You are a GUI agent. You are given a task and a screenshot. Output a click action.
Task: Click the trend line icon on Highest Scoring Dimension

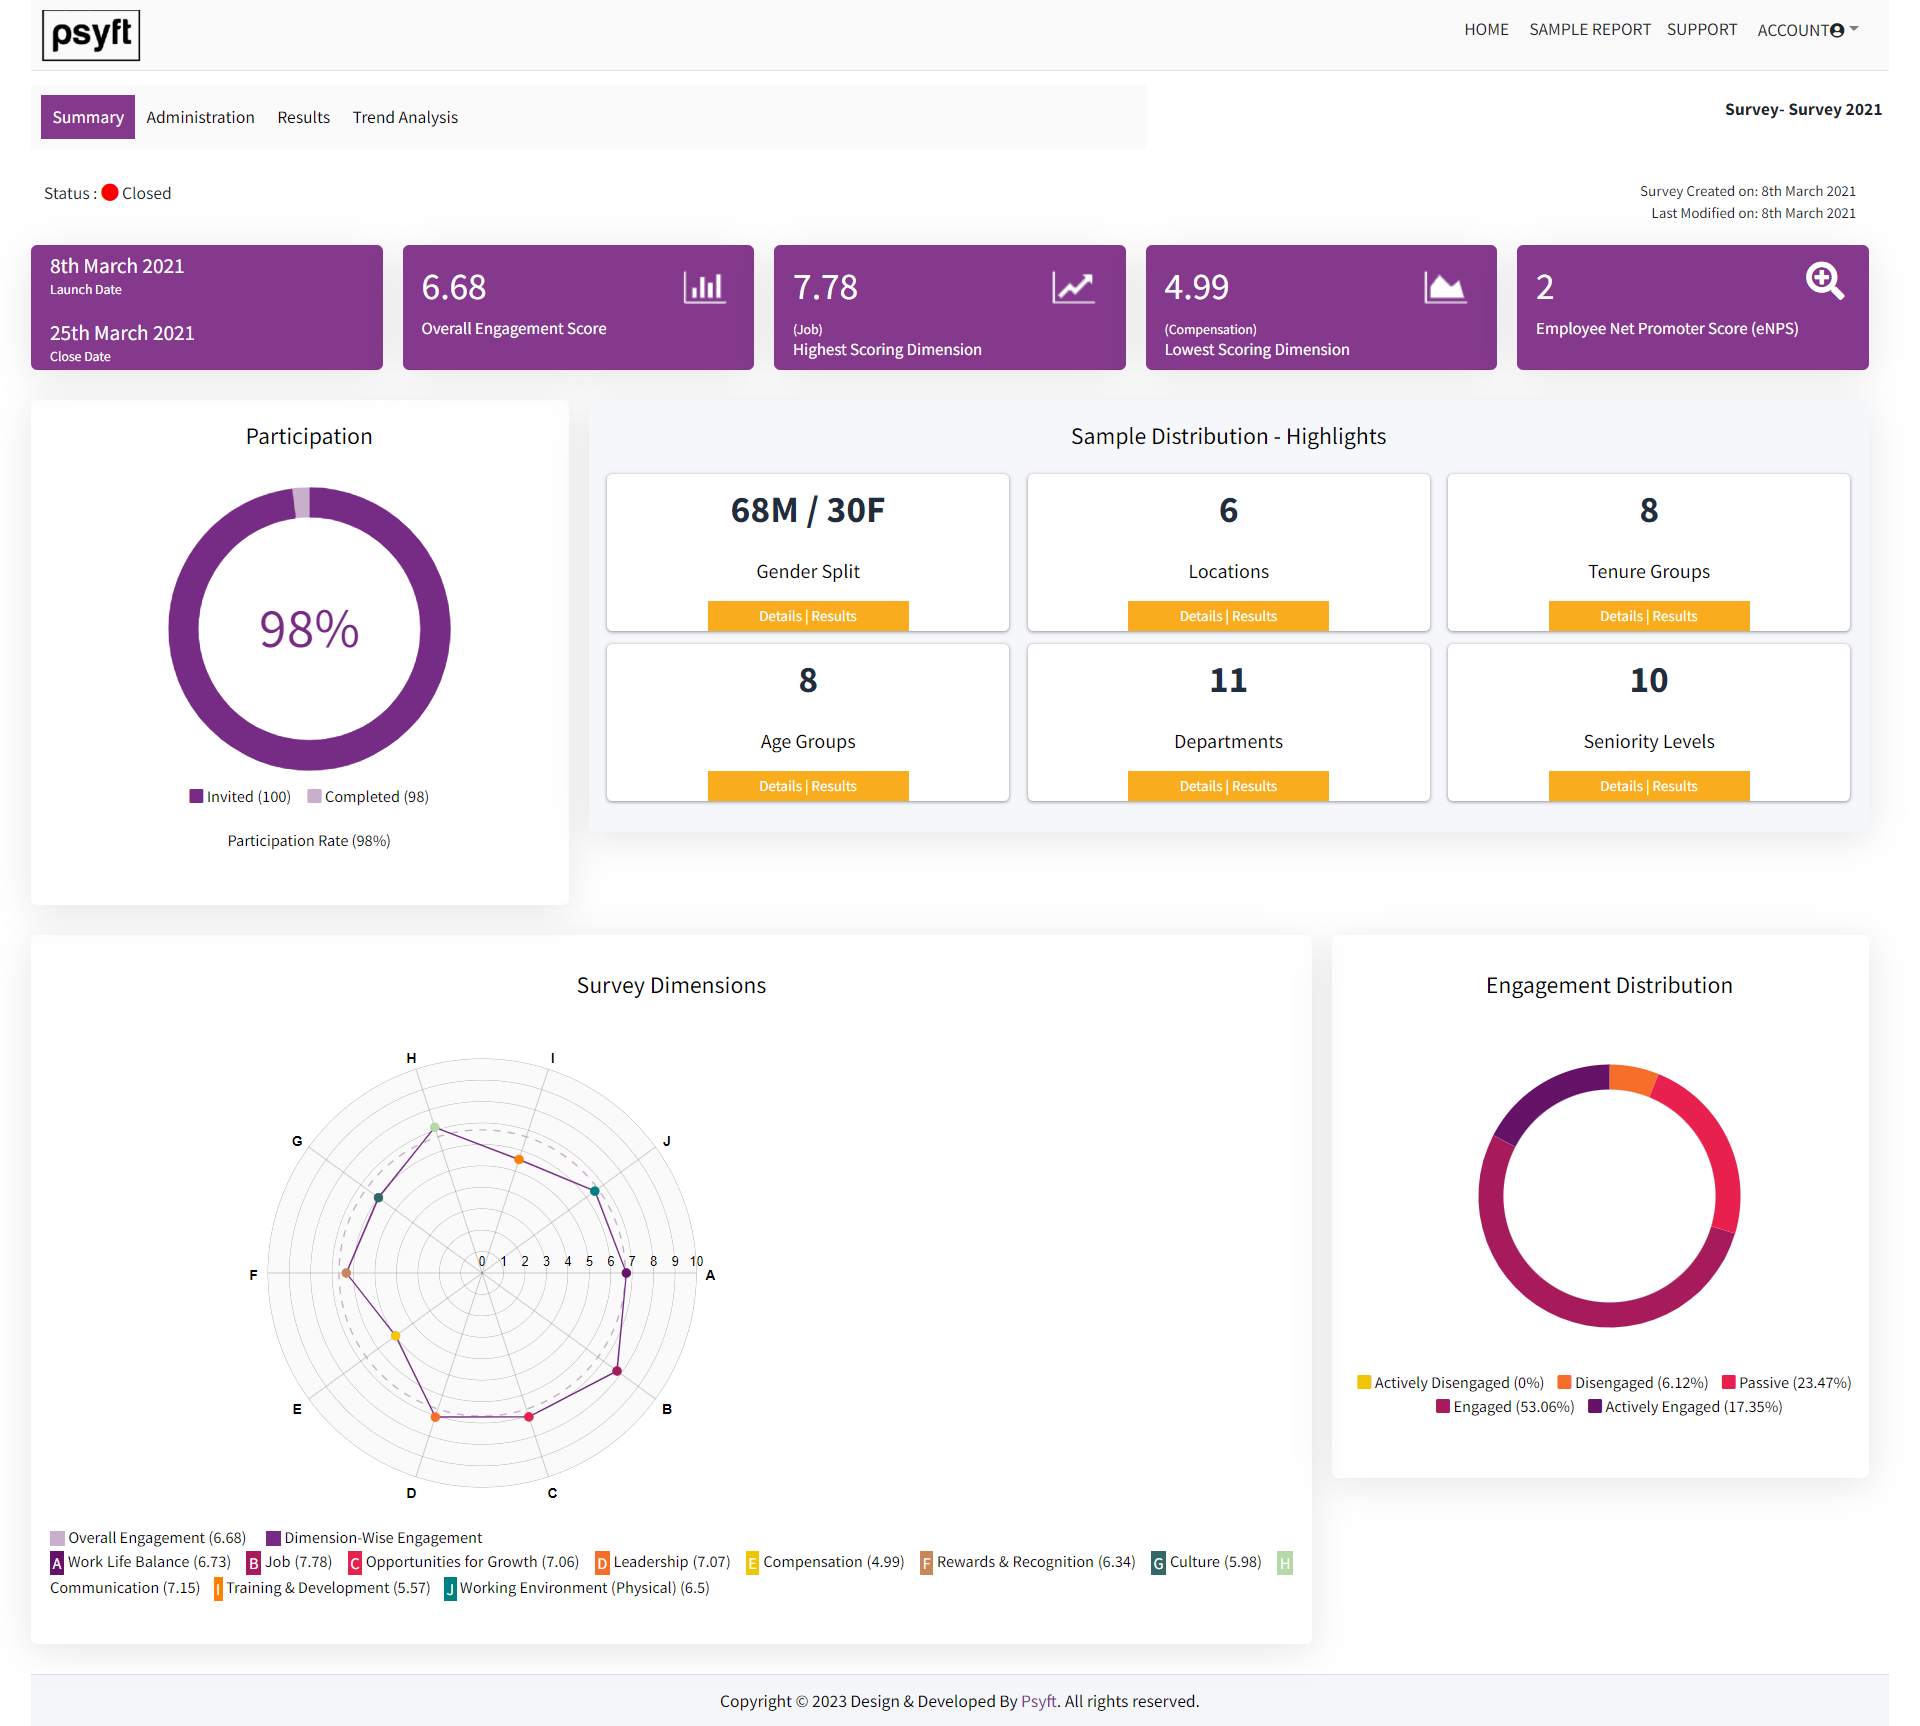[1072, 288]
